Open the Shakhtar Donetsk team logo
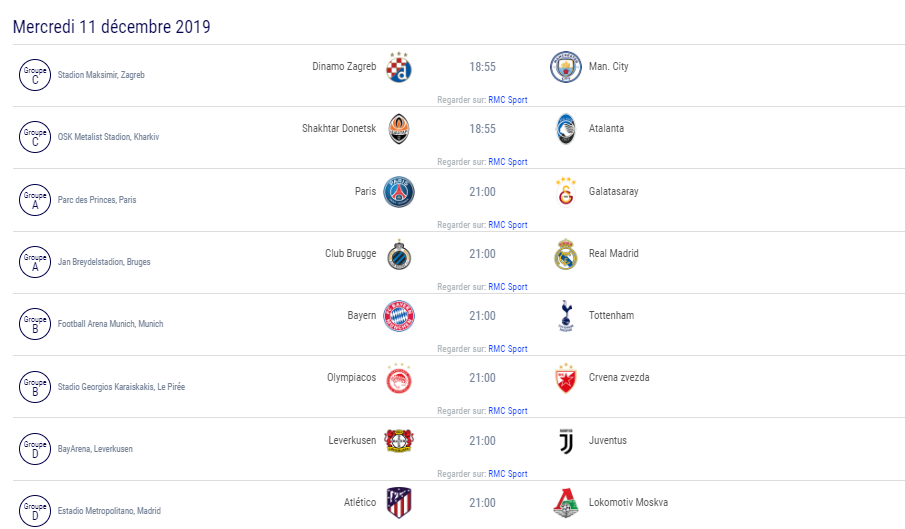This screenshot has width=905, height=529. tap(399, 129)
